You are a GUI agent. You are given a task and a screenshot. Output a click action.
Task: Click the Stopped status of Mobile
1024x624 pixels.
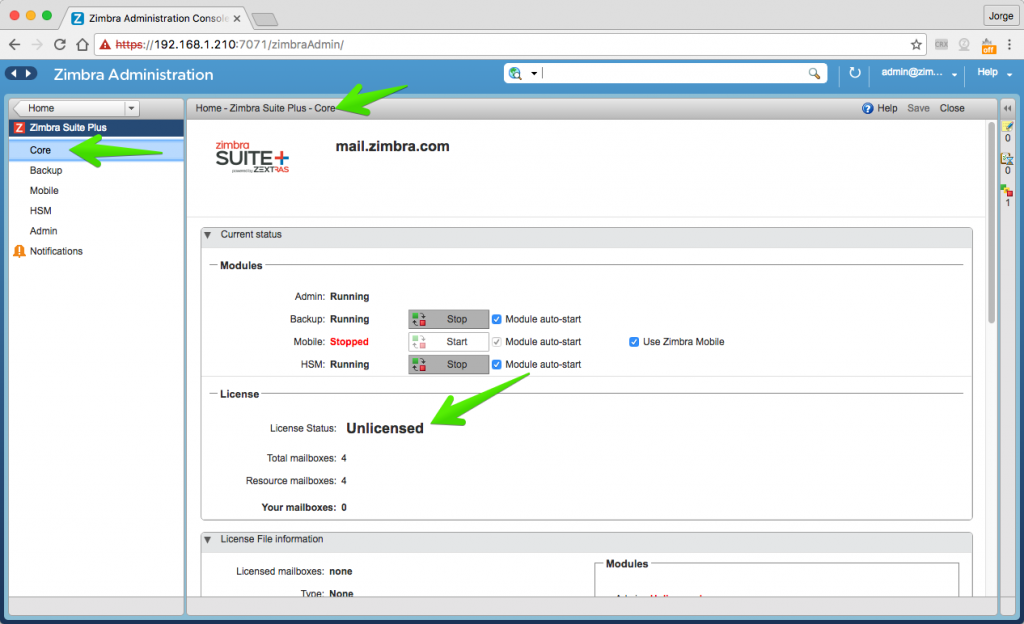tap(349, 342)
